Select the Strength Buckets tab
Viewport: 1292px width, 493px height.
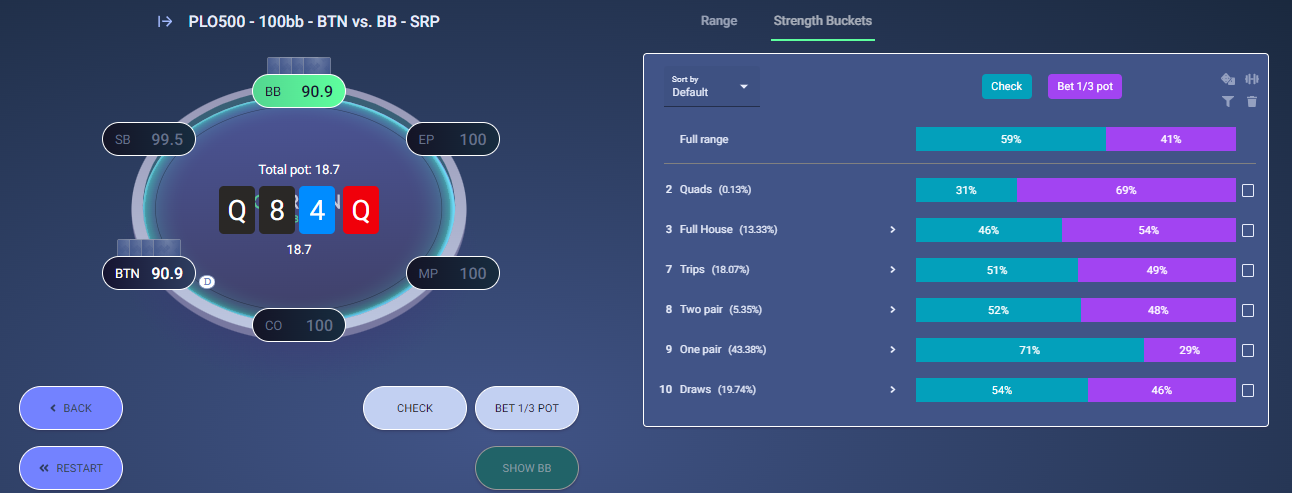click(823, 21)
